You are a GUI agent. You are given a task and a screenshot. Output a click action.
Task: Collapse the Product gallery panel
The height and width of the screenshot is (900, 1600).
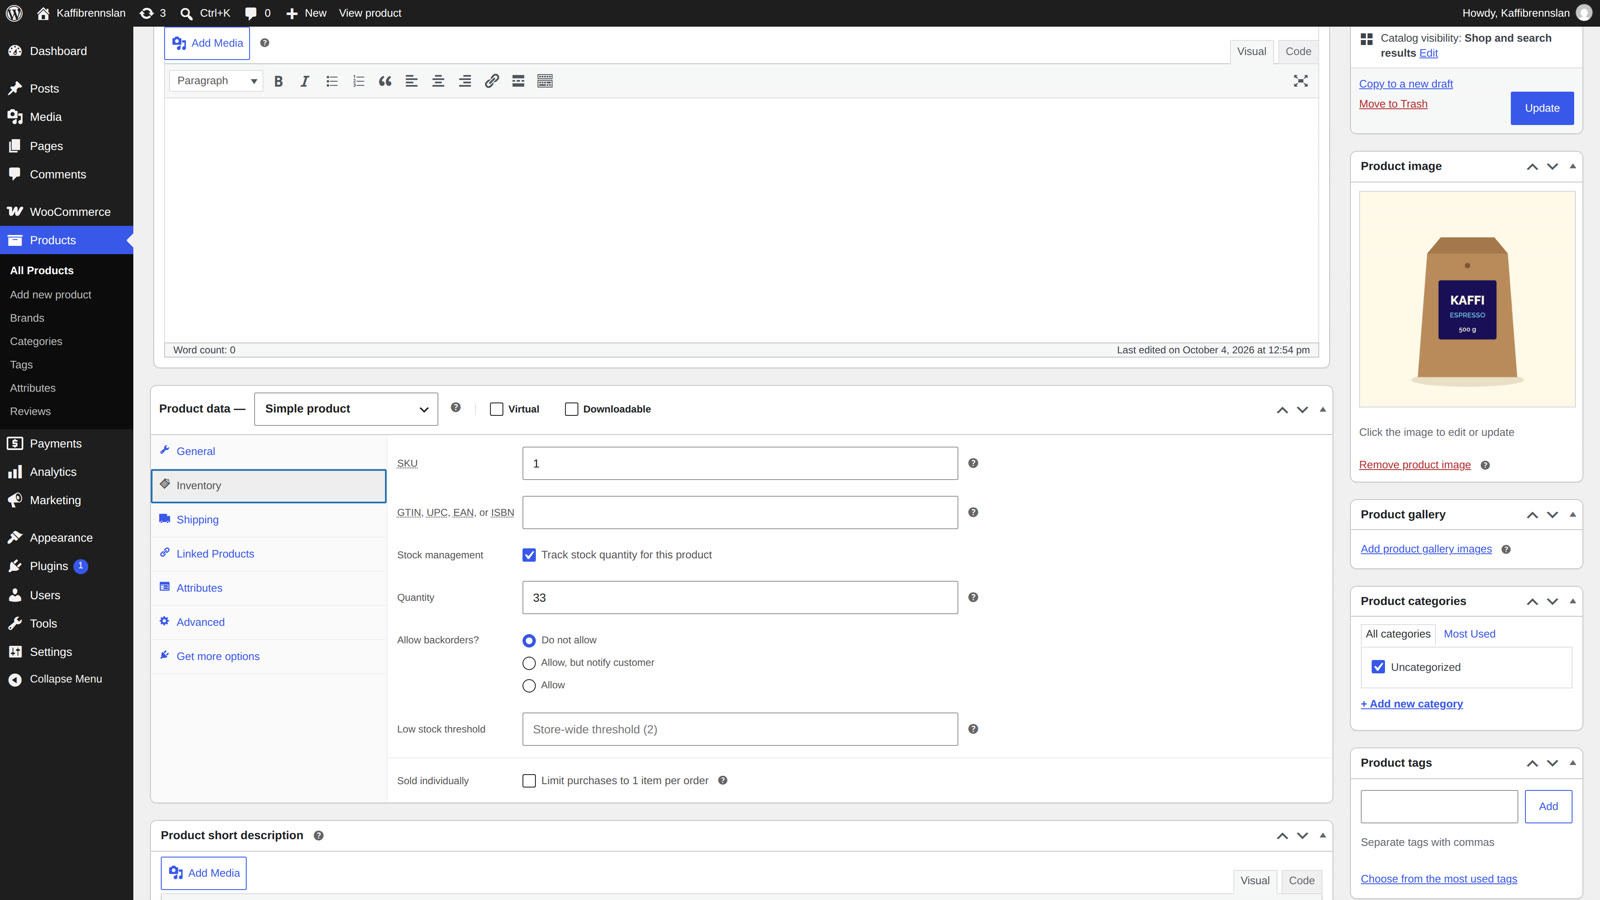click(x=1573, y=514)
